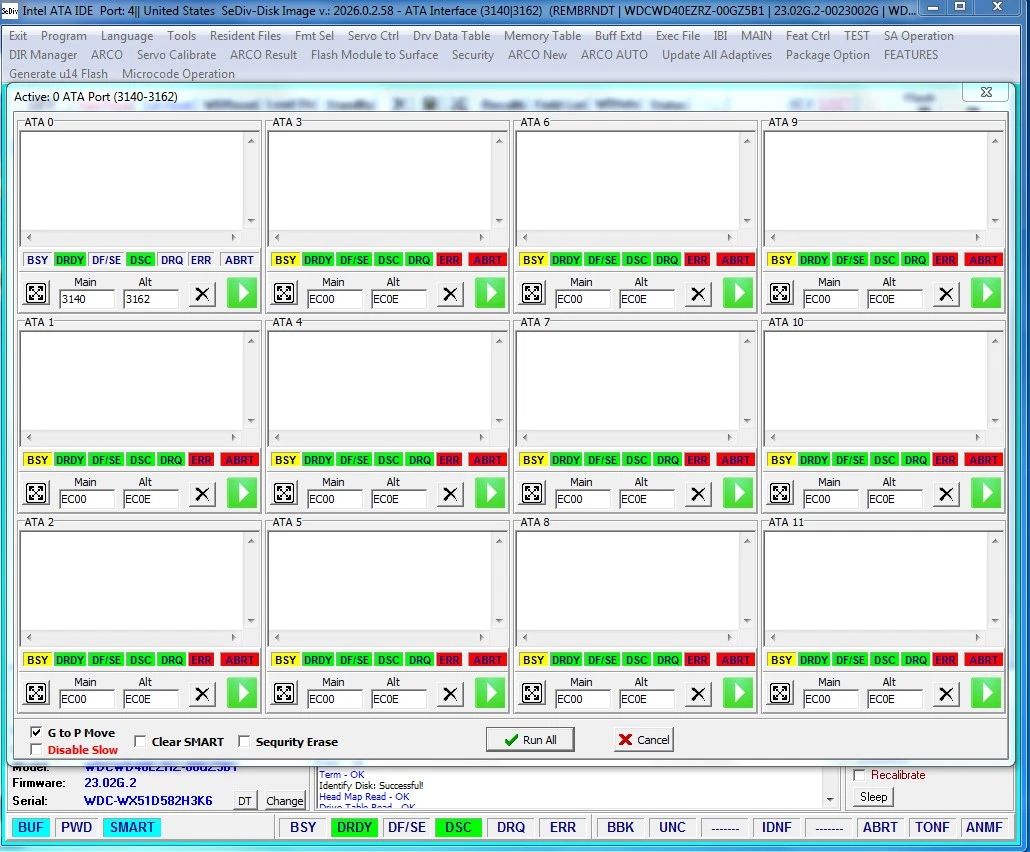
Task: Expand the ATA 4 panel with expand icon
Action: [284, 493]
